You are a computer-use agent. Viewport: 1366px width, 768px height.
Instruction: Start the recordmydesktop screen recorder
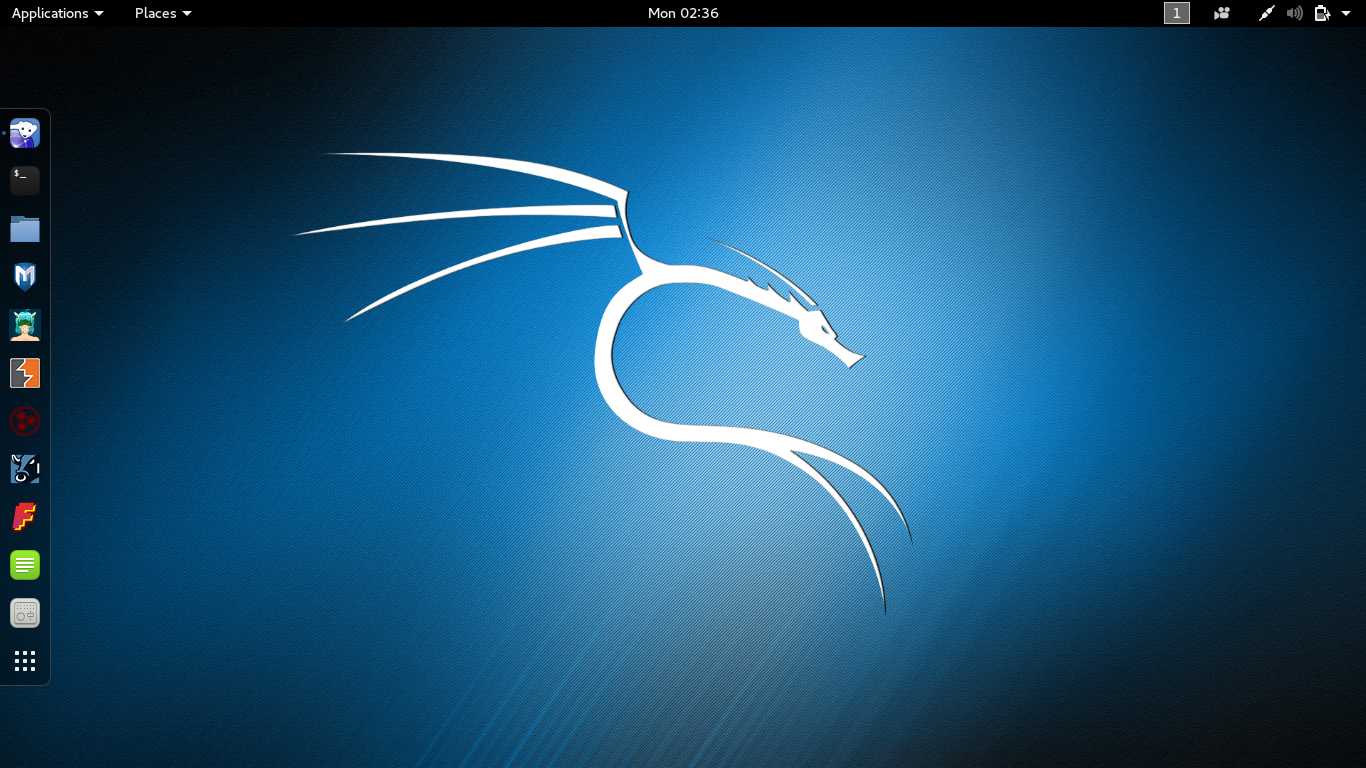click(24, 612)
